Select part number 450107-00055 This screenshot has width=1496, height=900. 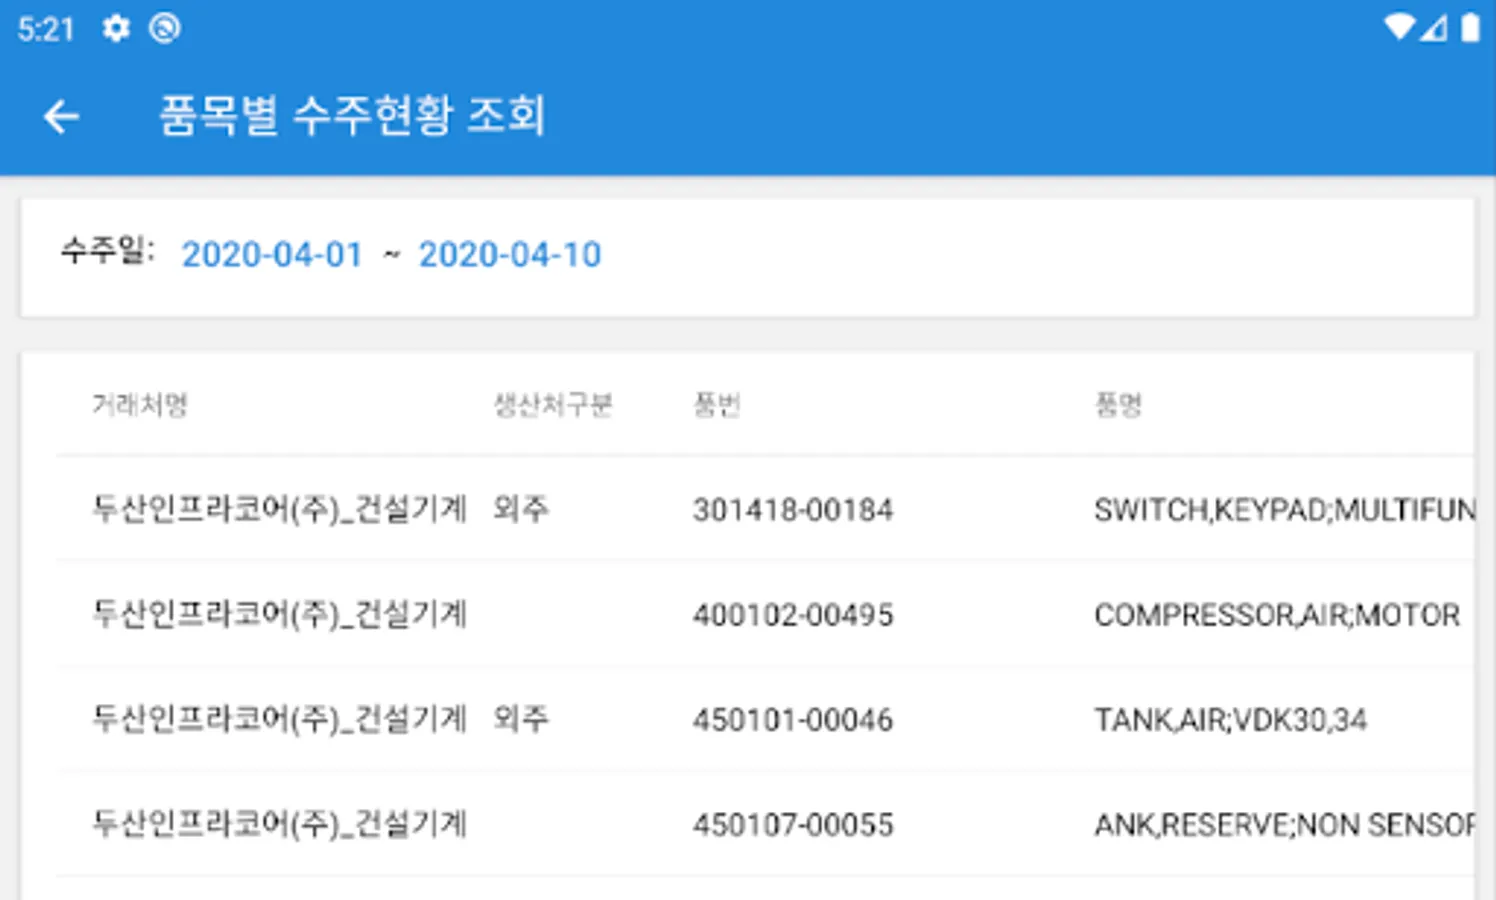coord(793,825)
